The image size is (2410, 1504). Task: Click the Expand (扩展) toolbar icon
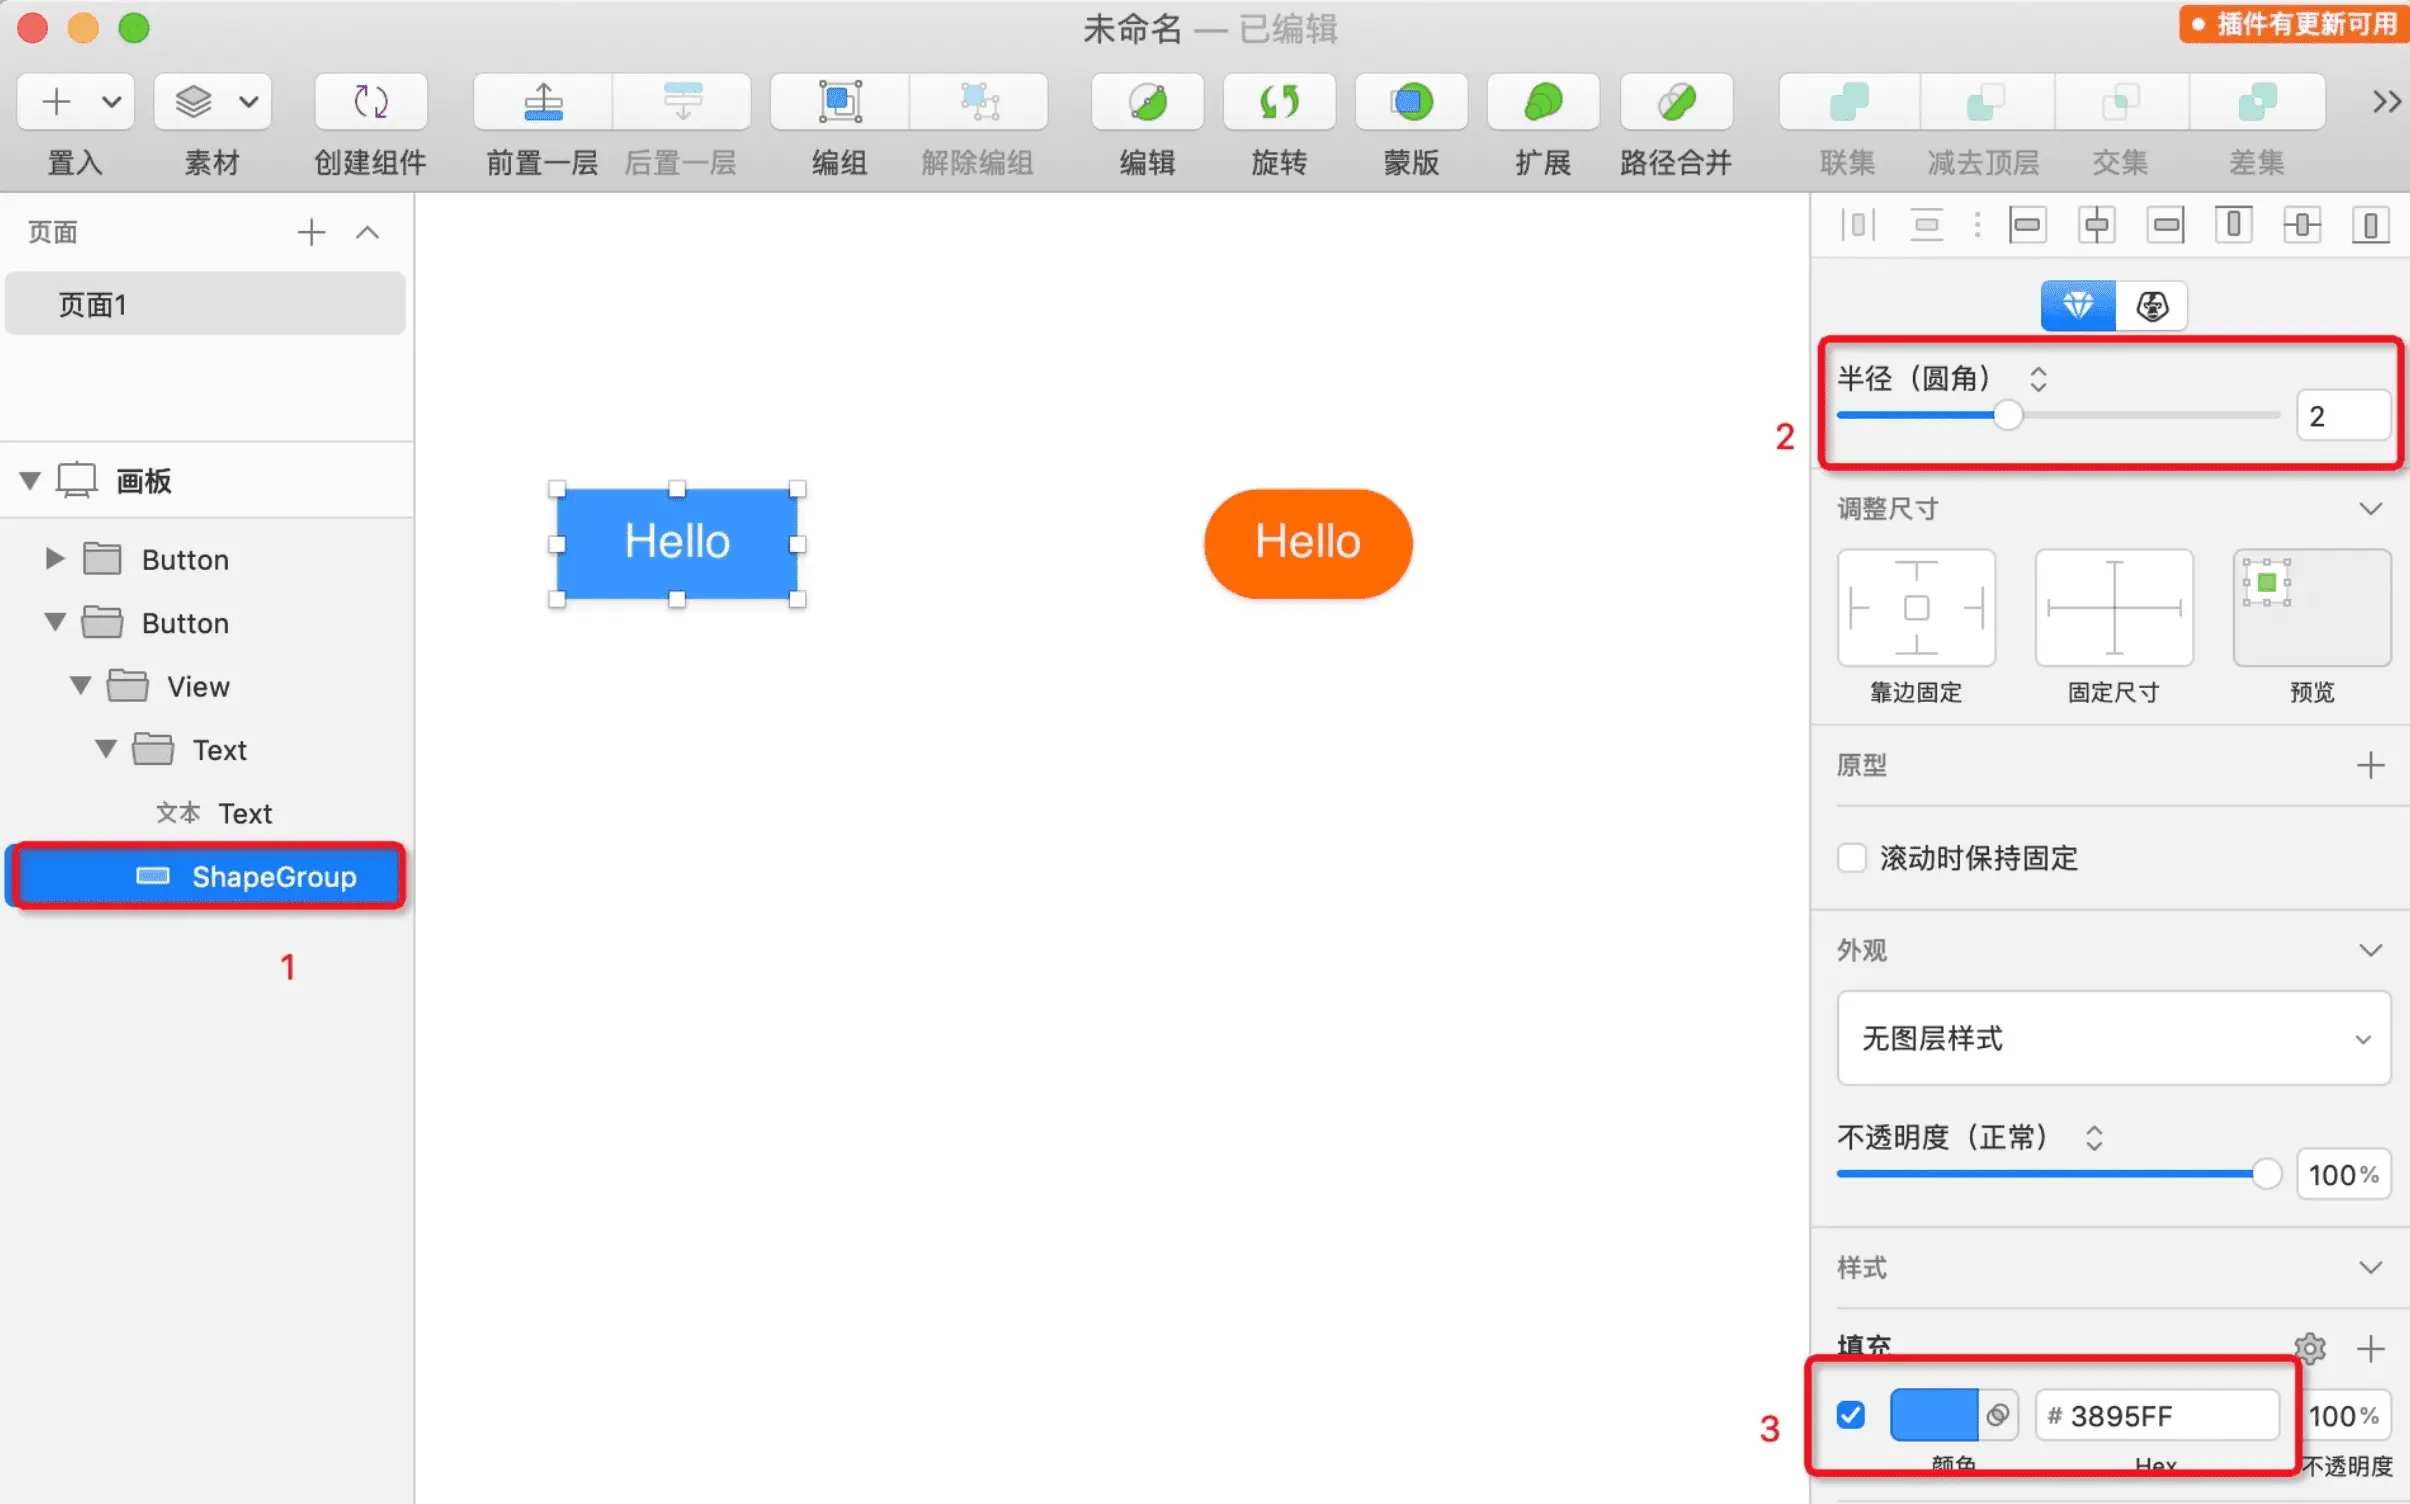click(1543, 102)
